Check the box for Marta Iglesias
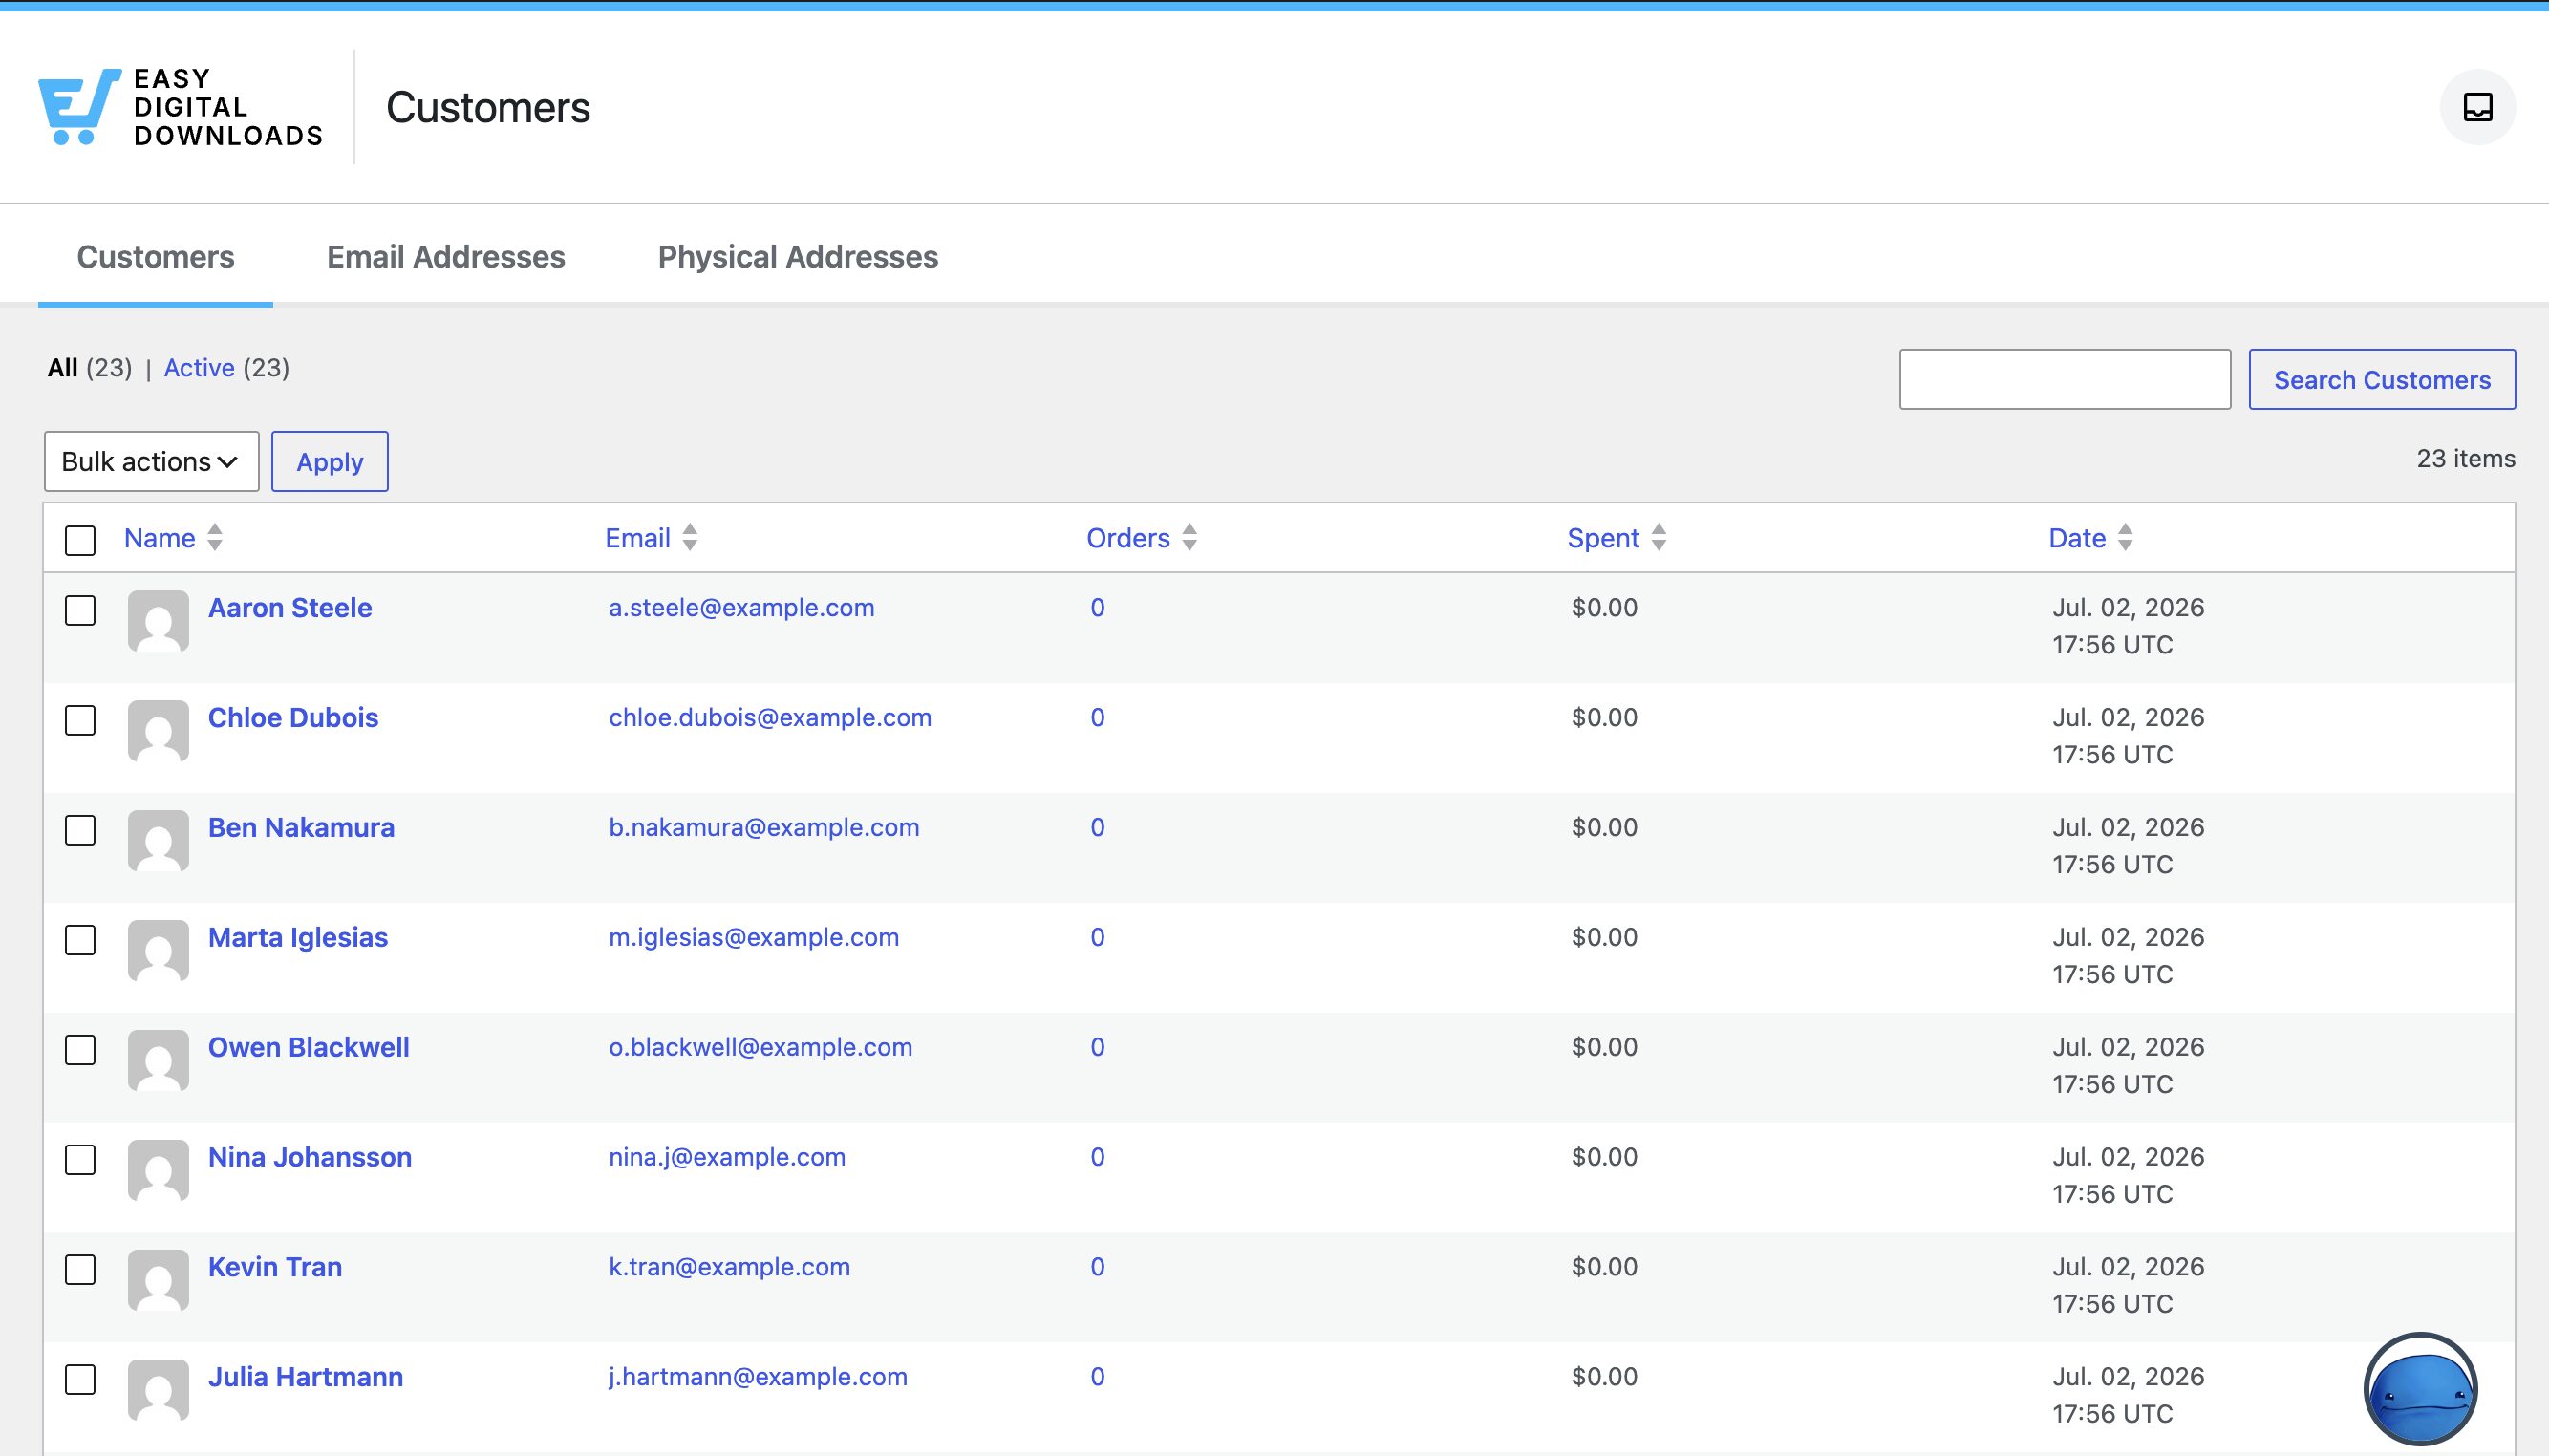This screenshot has width=2549, height=1456. (x=80, y=940)
